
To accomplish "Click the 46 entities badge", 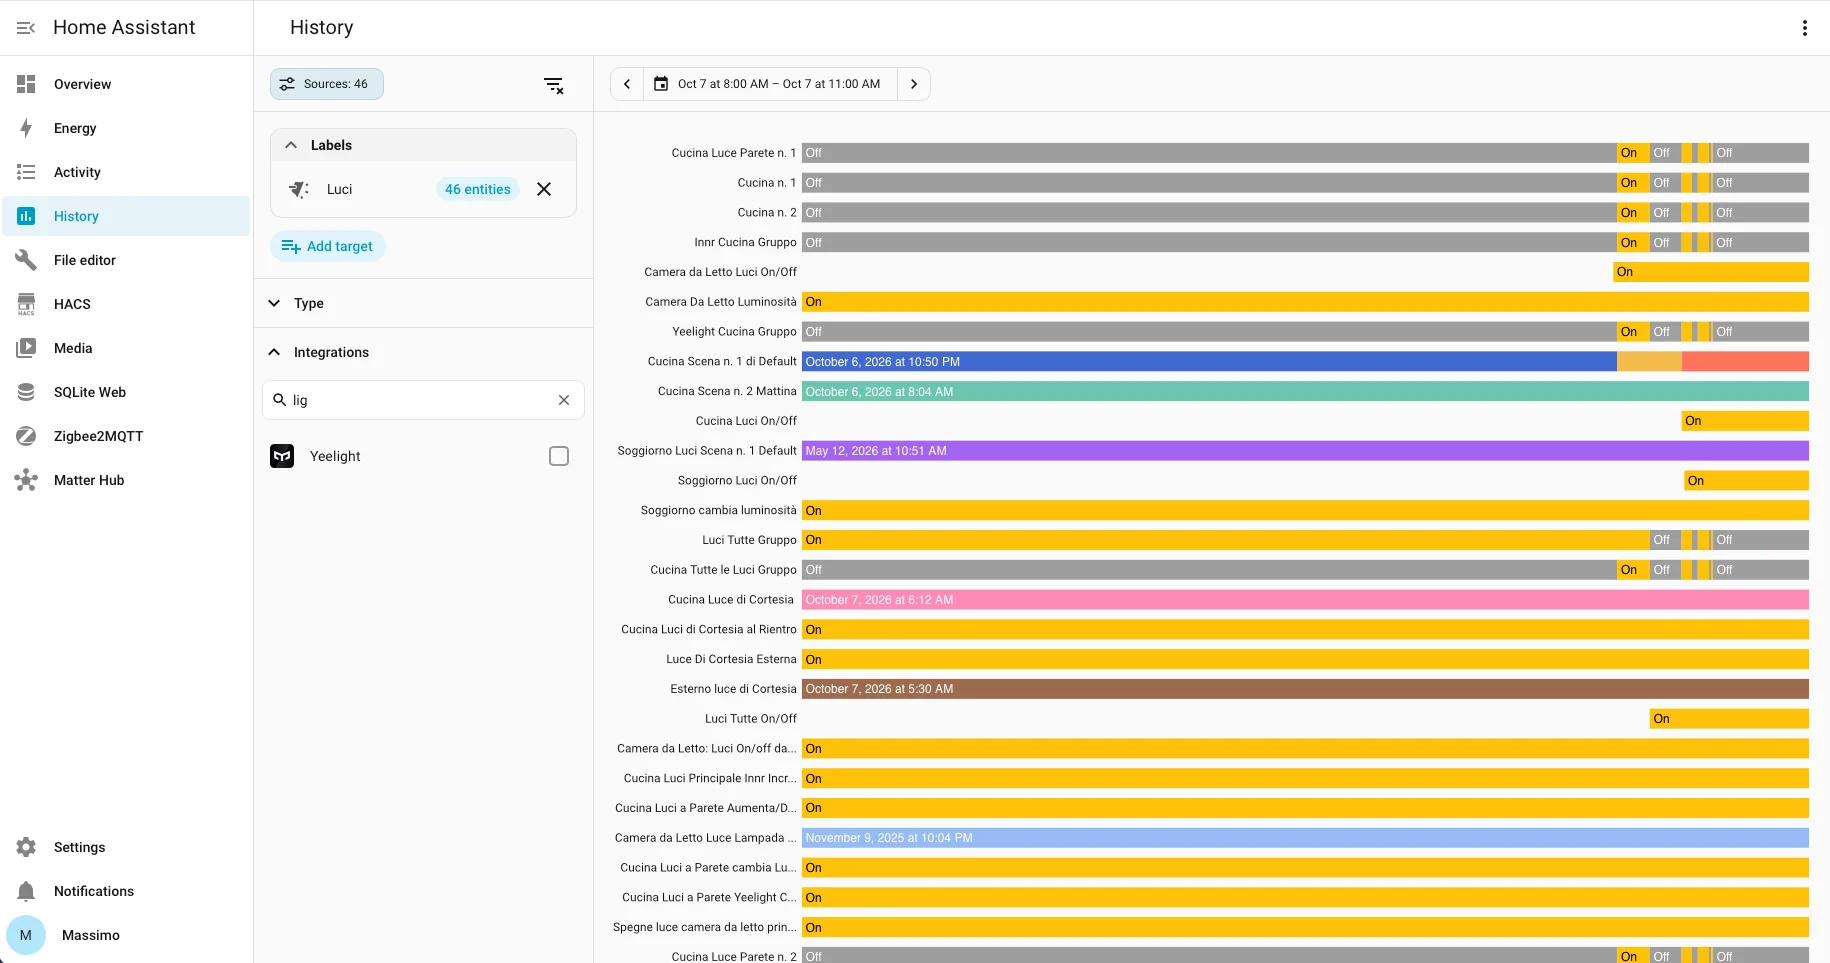I will click(x=478, y=189).
